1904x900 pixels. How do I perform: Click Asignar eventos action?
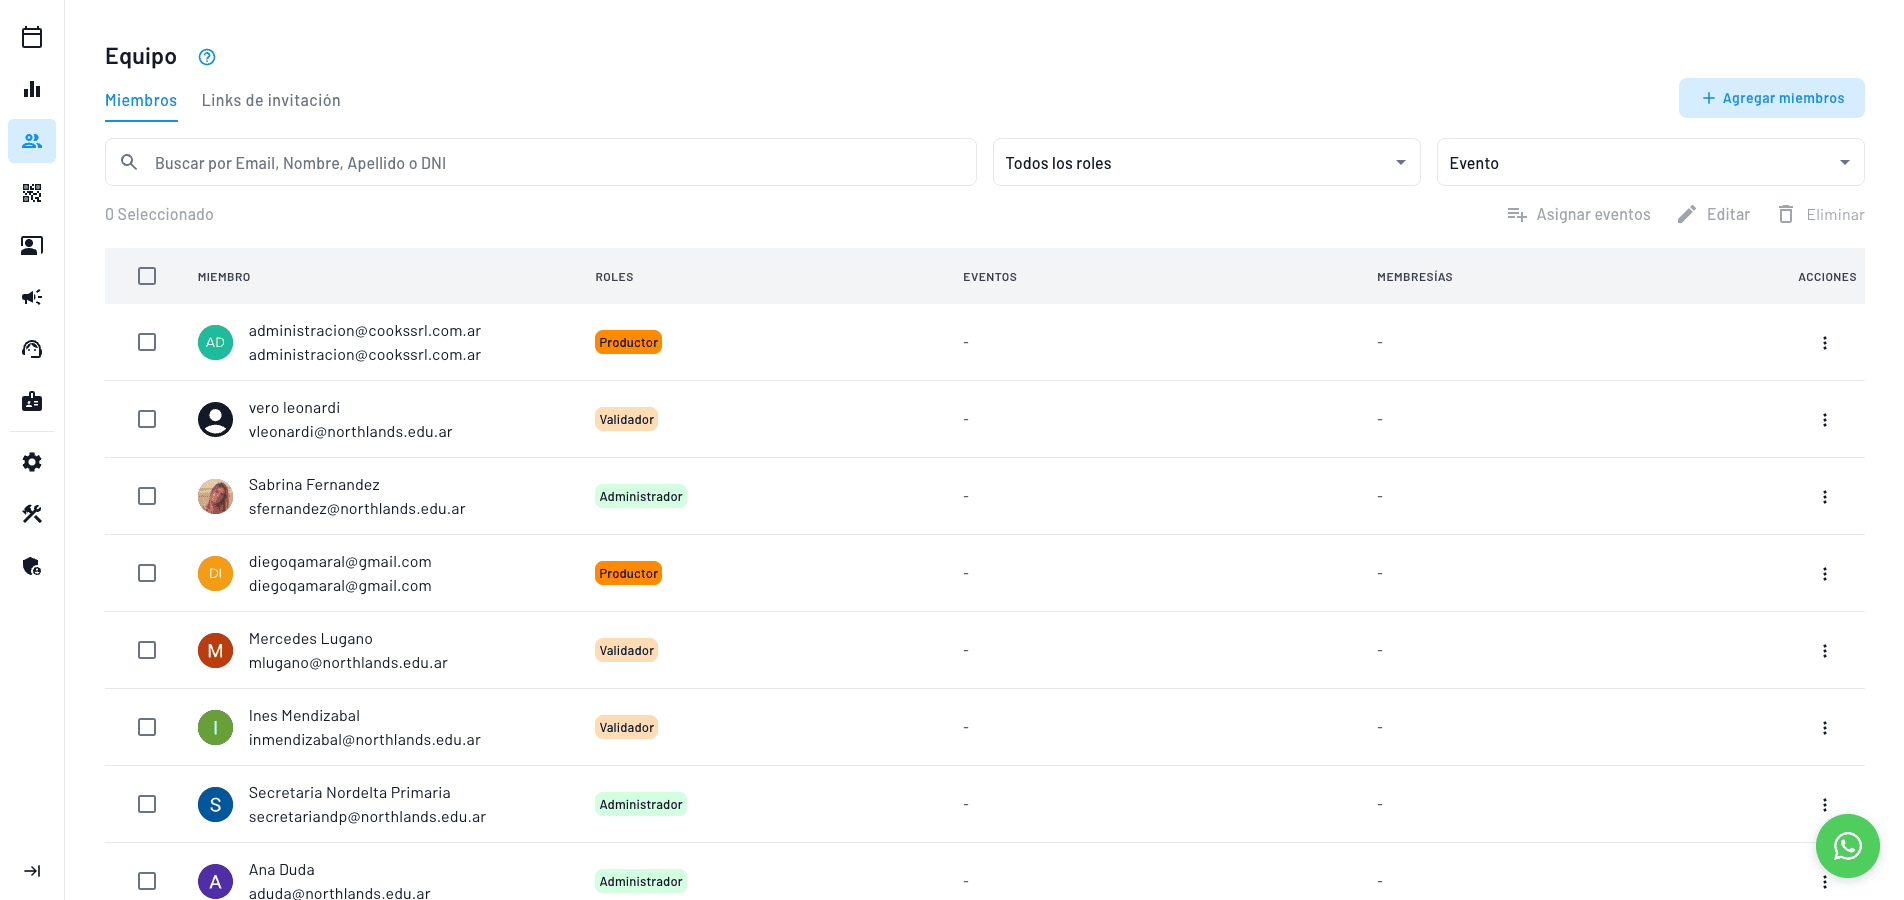click(x=1579, y=214)
